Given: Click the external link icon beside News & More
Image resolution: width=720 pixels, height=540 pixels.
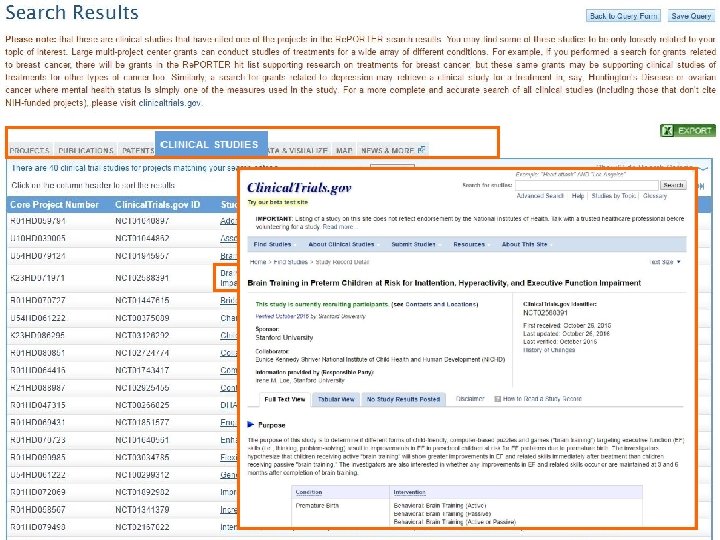Looking at the screenshot, I should pos(422,150).
